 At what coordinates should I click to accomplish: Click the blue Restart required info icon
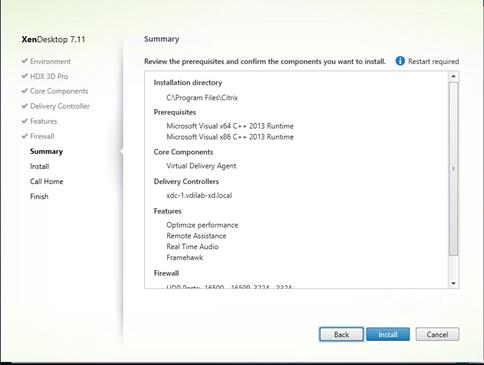(400, 61)
